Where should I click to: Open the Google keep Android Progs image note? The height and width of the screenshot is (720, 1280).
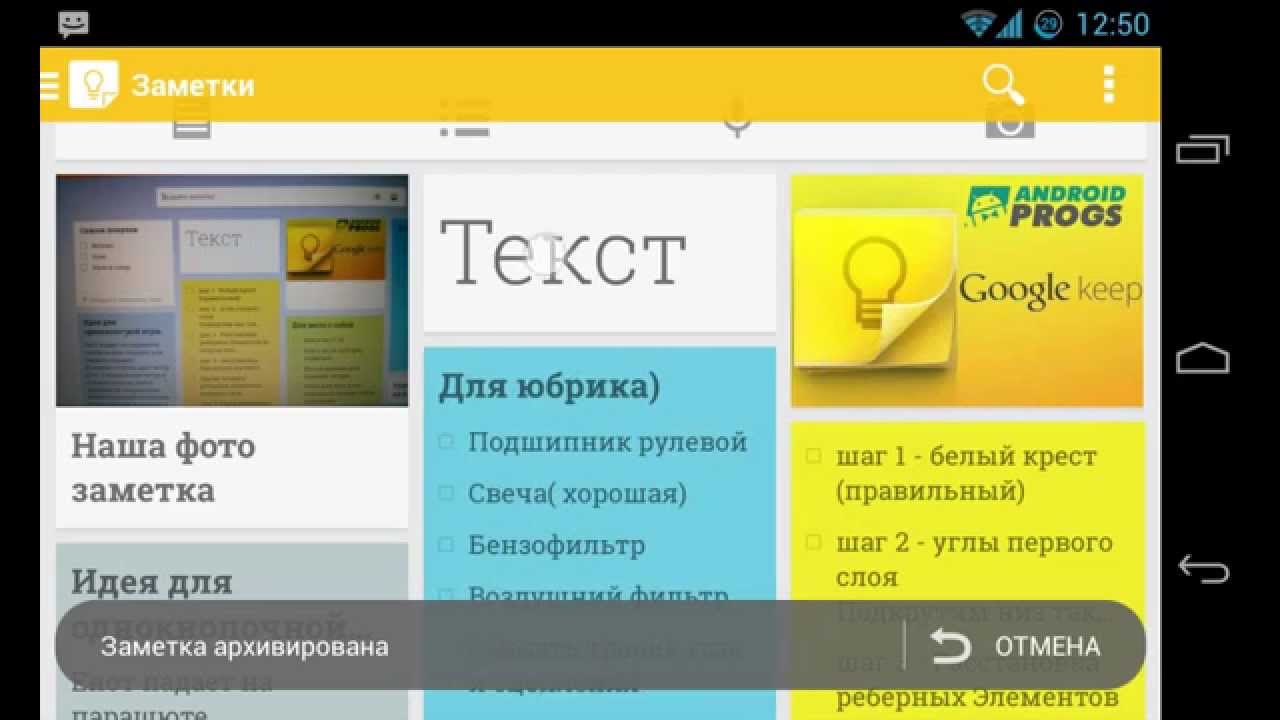[x=967, y=291]
